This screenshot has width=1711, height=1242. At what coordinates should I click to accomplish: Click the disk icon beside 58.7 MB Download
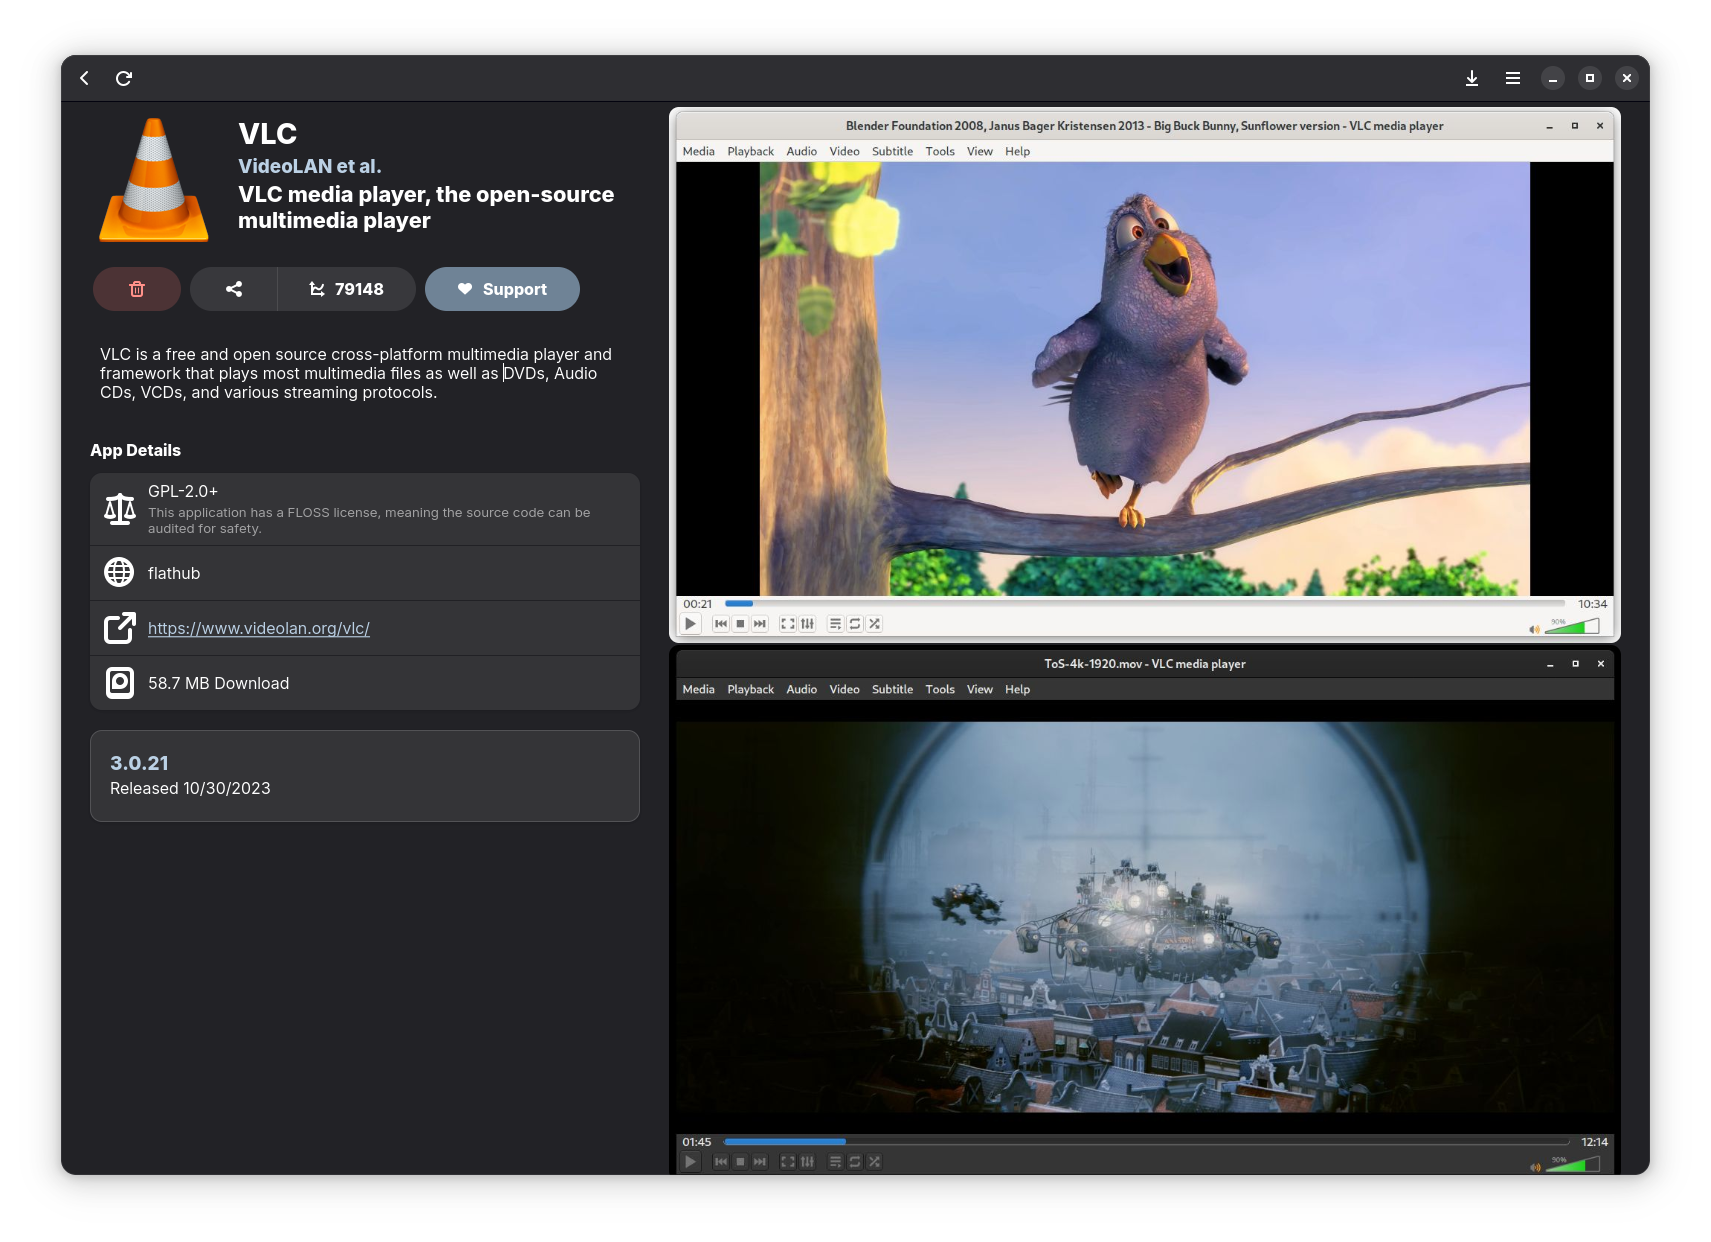coord(120,683)
